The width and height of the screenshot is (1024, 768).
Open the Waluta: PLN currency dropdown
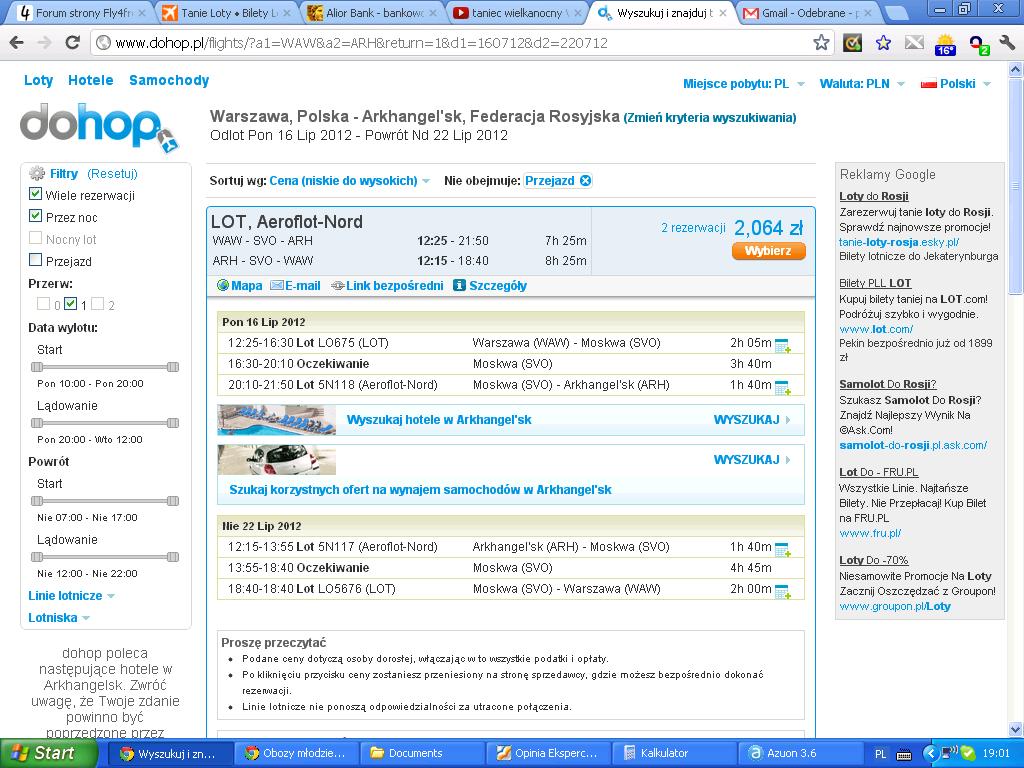[861, 84]
